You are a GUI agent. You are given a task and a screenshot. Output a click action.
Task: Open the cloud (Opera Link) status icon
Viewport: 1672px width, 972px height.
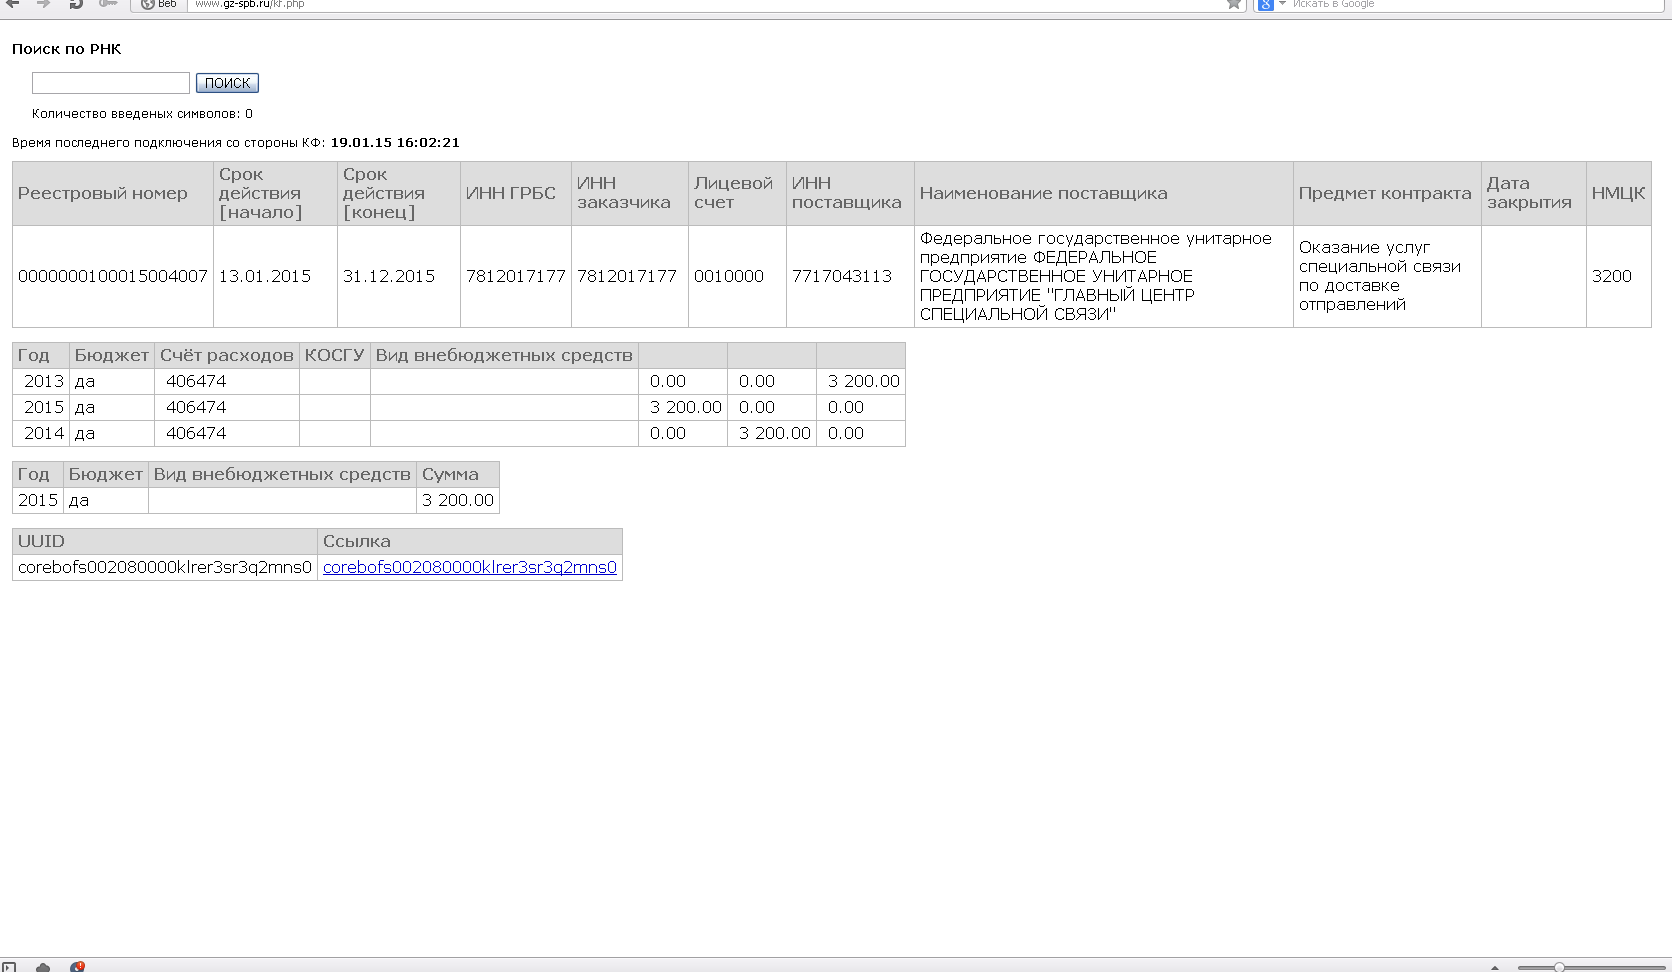click(x=43, y=967)
